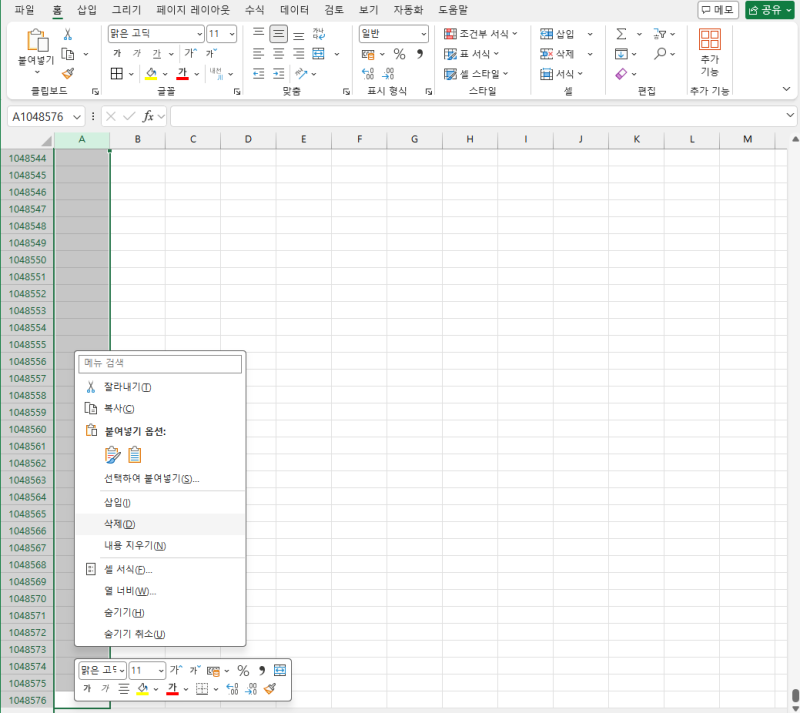Screen dimensions: 800x713
Task: Click the comma style icon in the ribbon
Action: tap(419, 54)
